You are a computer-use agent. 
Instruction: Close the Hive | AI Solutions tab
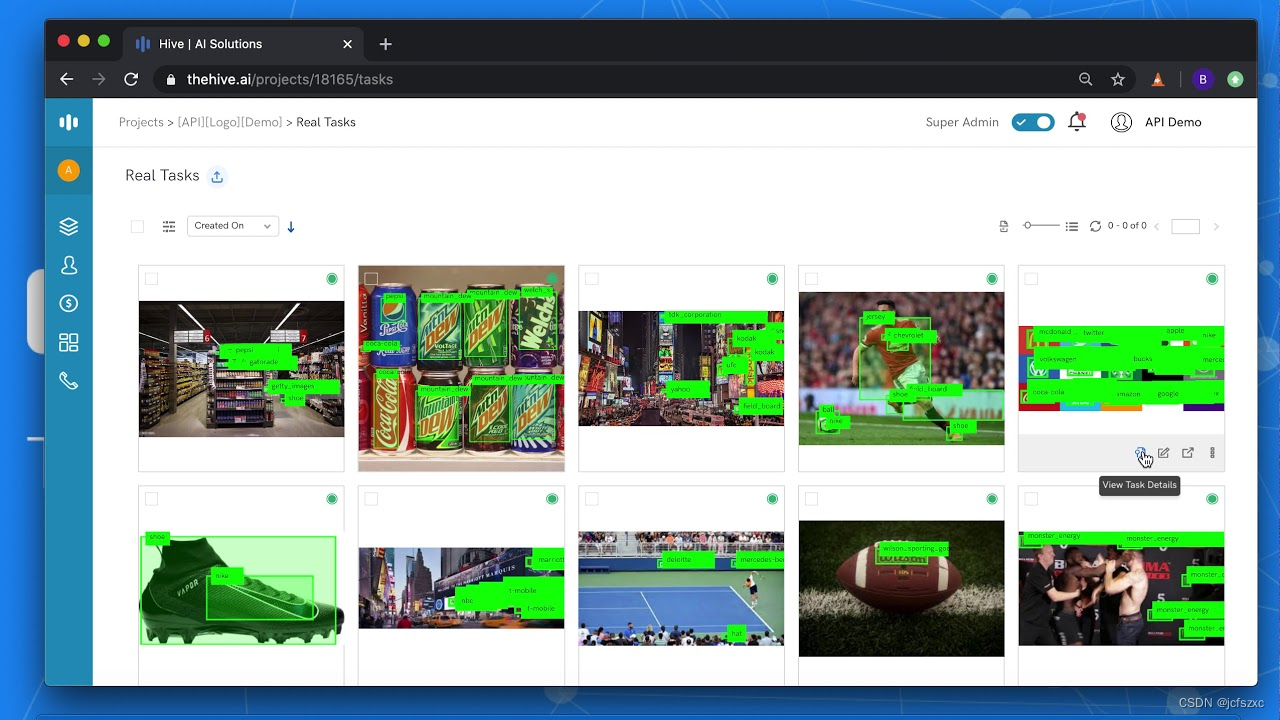(x=347, y=44)
